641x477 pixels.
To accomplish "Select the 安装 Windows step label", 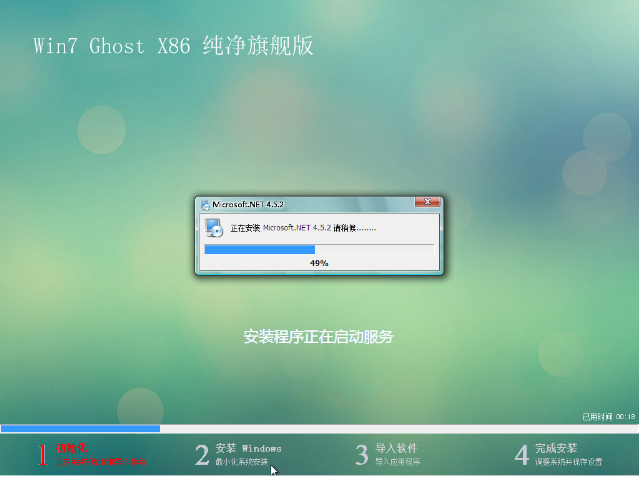I will pyautogui.click(x=248, y=448).
